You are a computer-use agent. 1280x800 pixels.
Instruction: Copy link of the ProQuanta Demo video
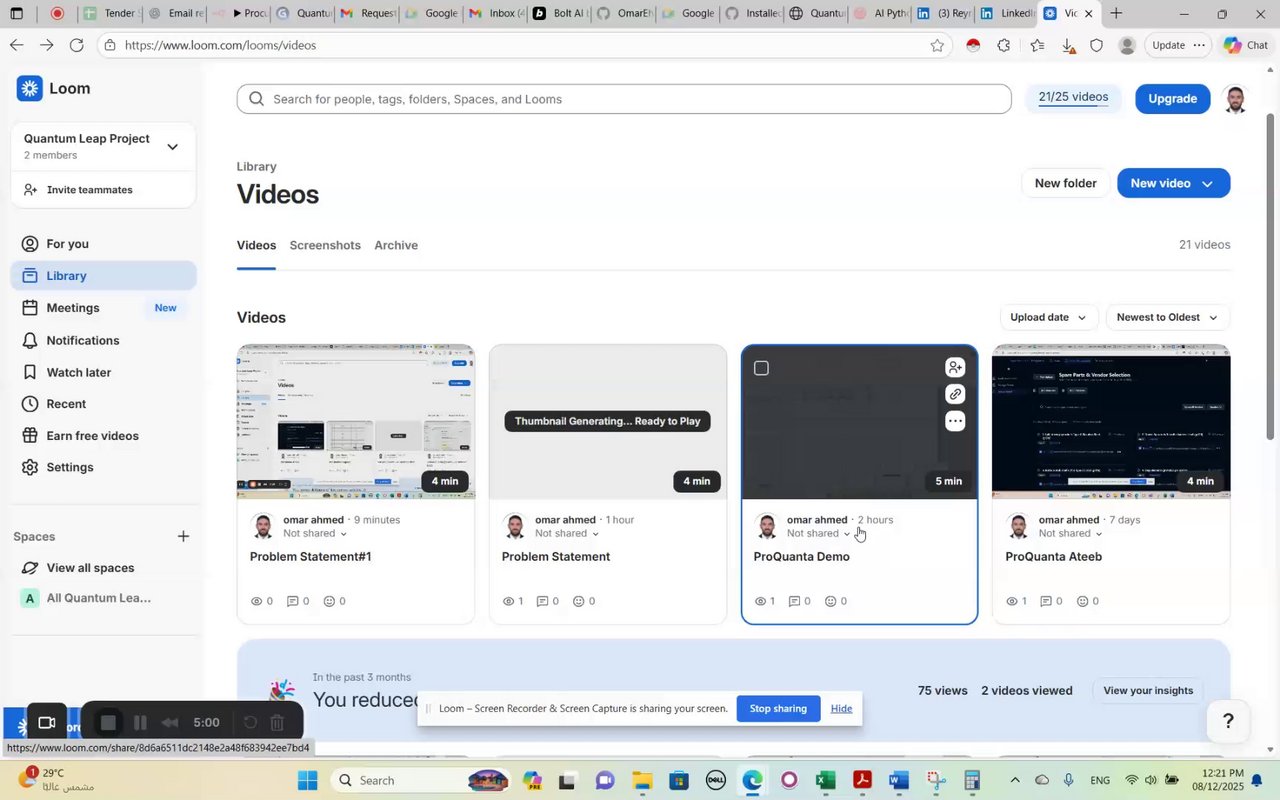955,394
